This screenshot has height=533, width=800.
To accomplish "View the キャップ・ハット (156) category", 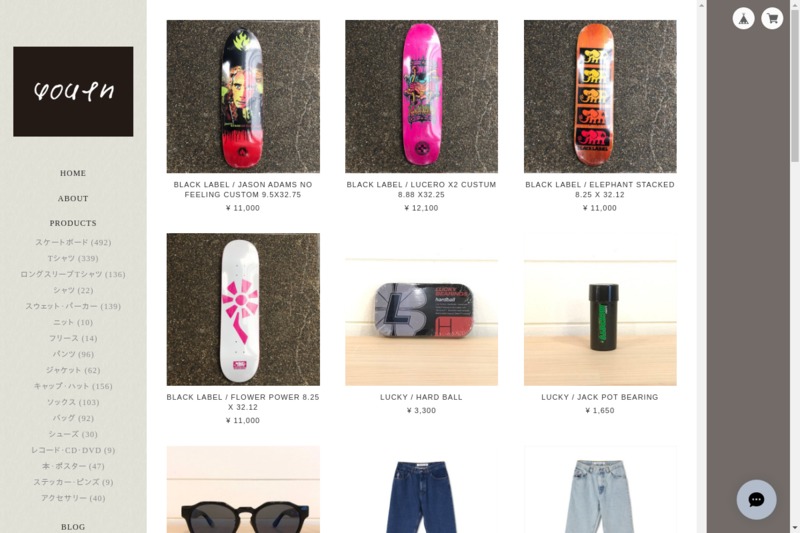I will pyautogui.click(x=73, y=386).
